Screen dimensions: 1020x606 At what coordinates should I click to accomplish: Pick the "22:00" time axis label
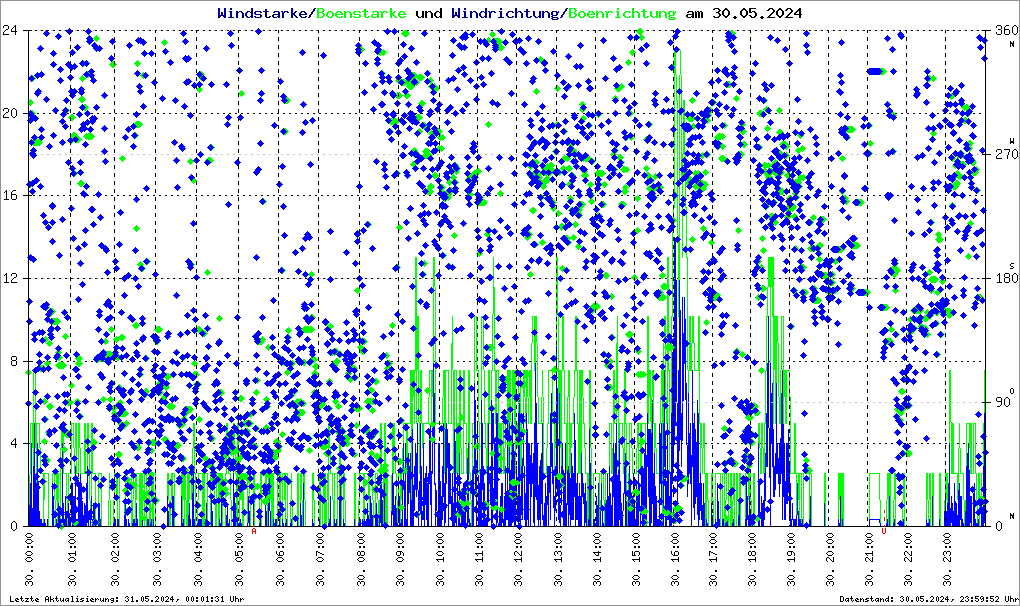coord(907,559)
